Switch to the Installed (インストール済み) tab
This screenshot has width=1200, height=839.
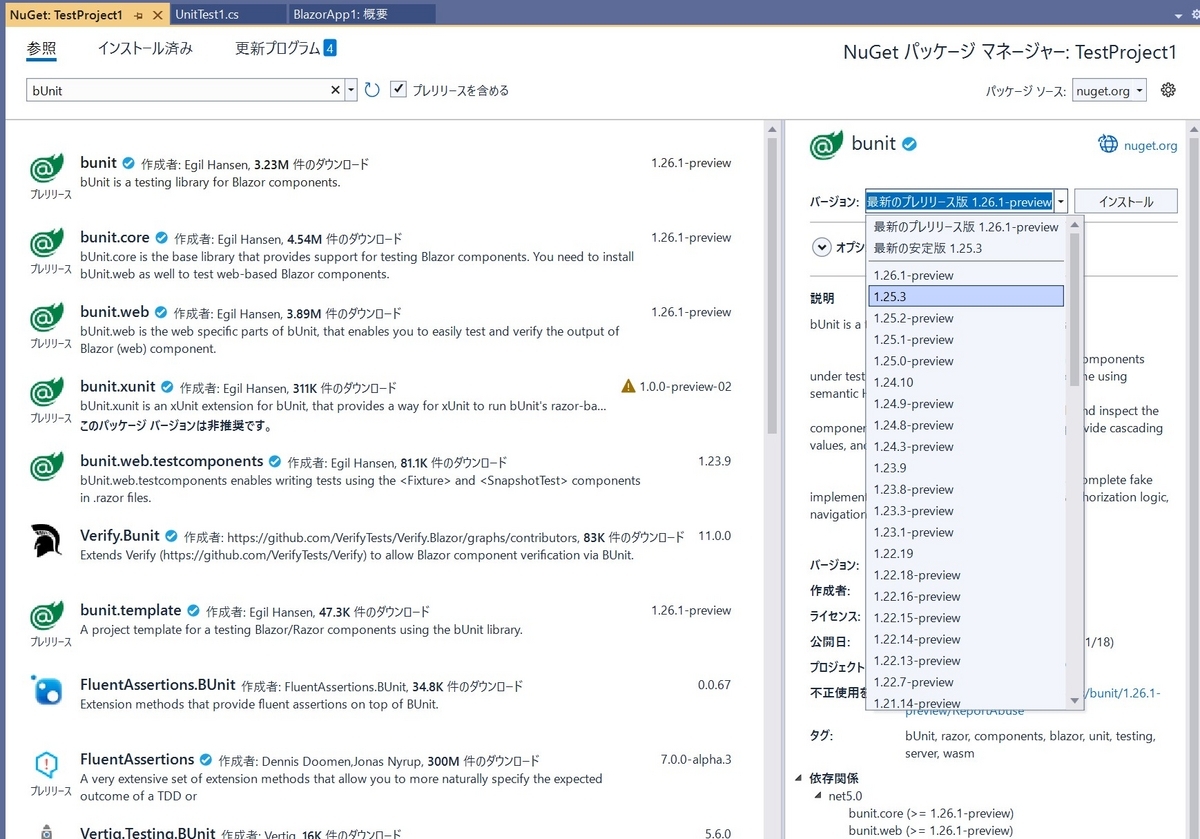(145, 48)
